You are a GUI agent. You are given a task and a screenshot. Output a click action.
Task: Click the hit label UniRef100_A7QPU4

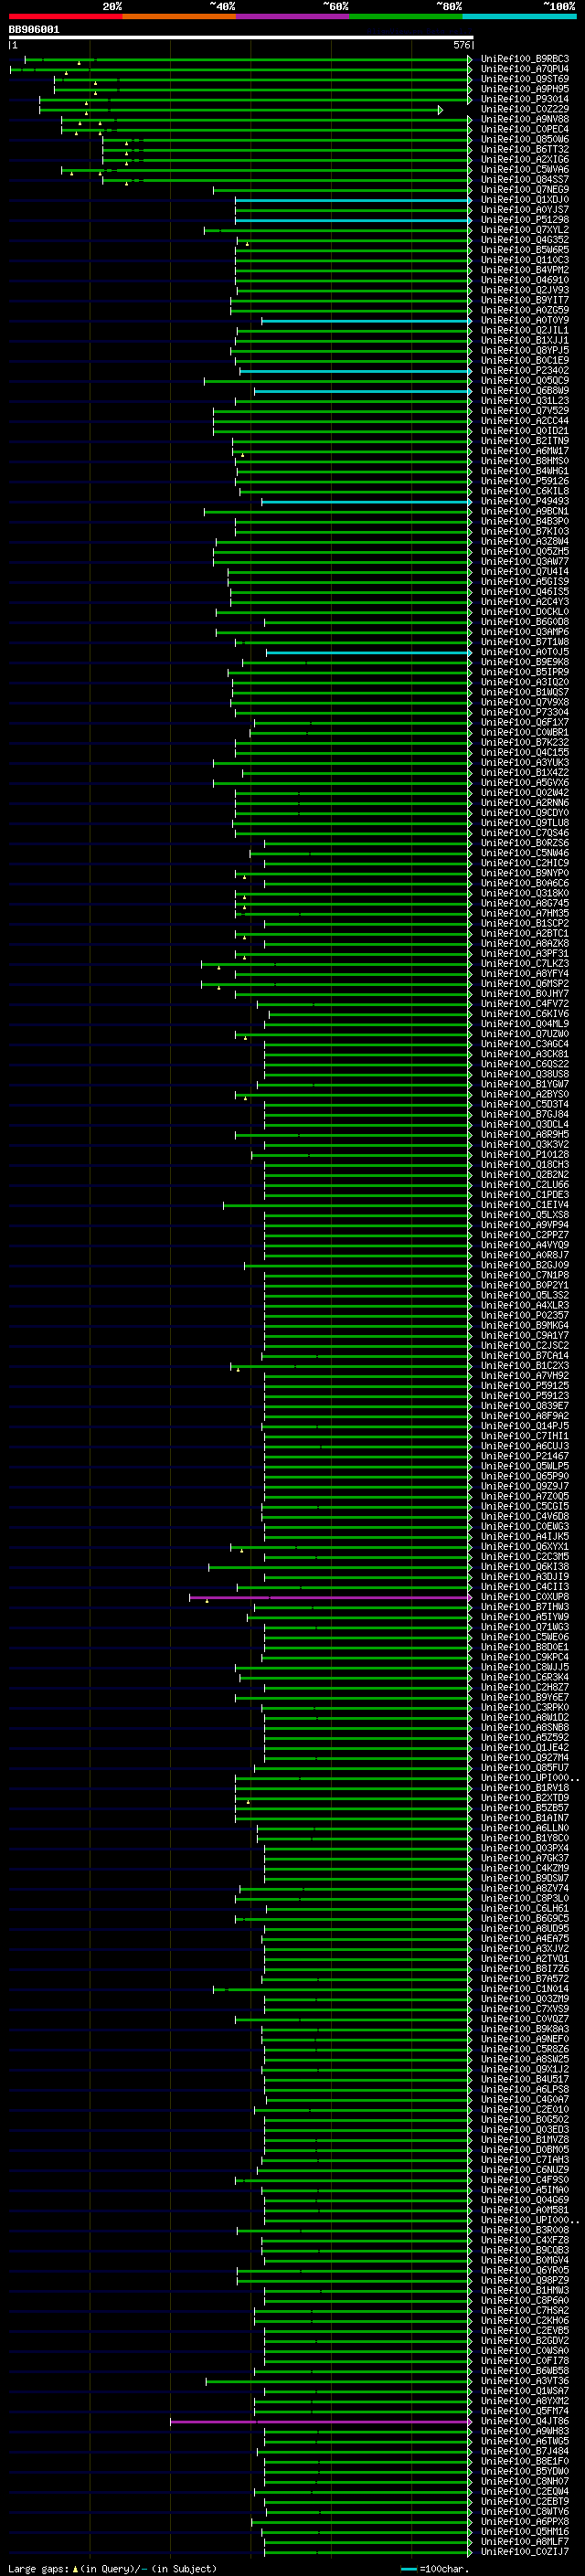pyautogui.click(x=525, y=69)
